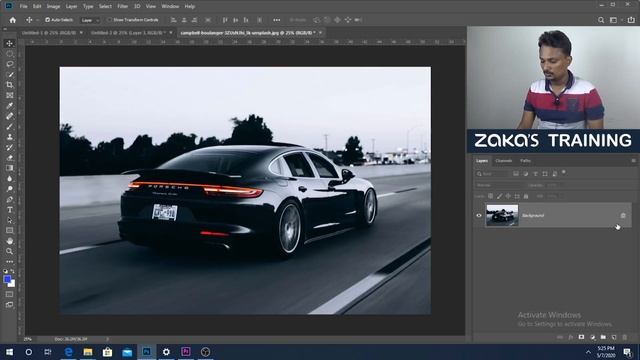Add a layer mask icon
640x360 pixels.
coord(581,338)
